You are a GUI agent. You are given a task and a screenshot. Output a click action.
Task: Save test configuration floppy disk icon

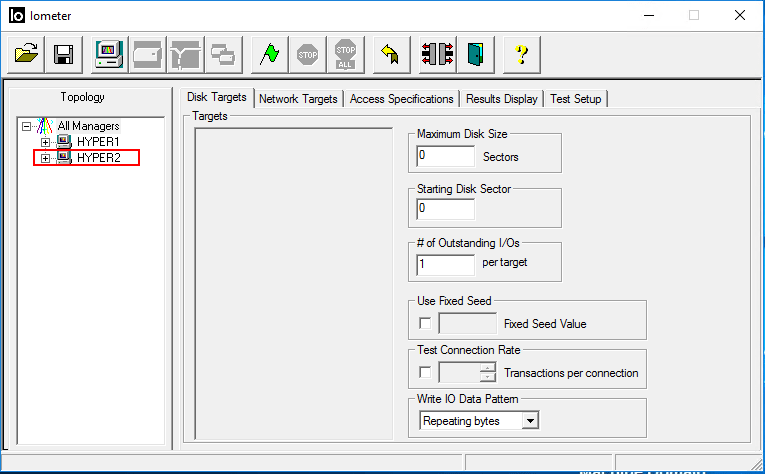click(x=63, y=54)
